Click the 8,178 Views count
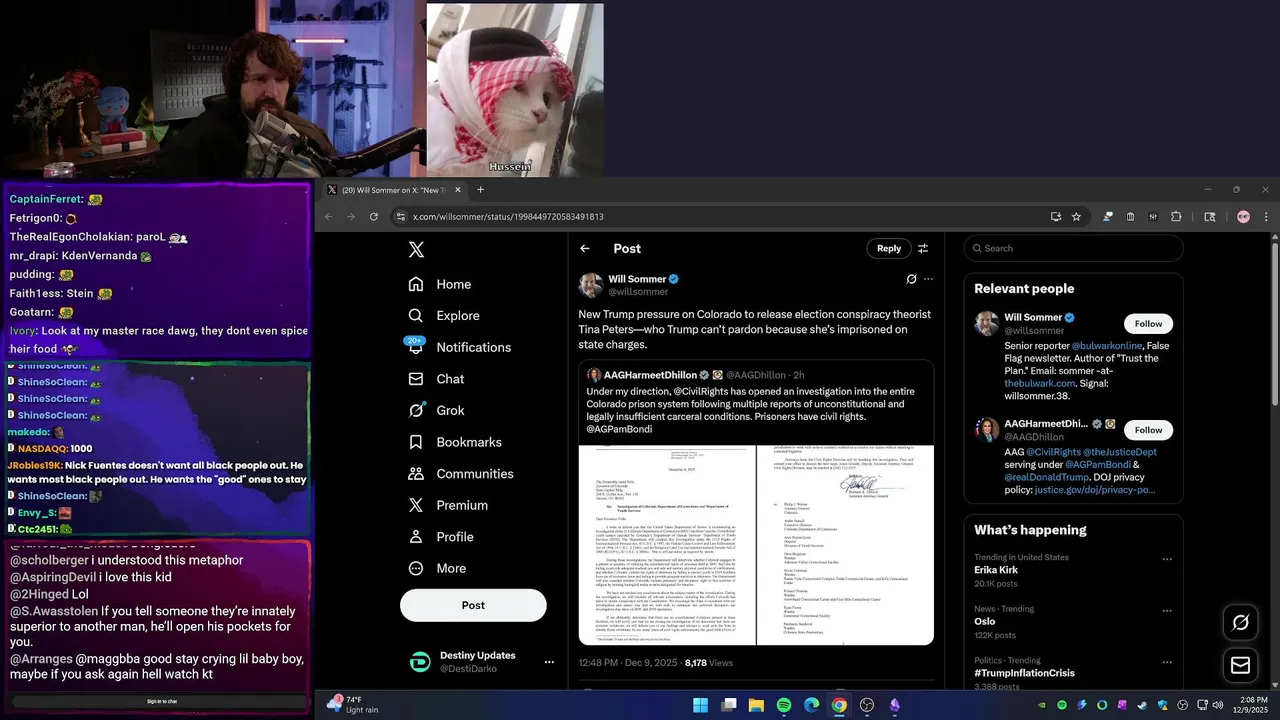Image resolution: width=1280 pixels, height=720 pixels. tap(709, 663)
